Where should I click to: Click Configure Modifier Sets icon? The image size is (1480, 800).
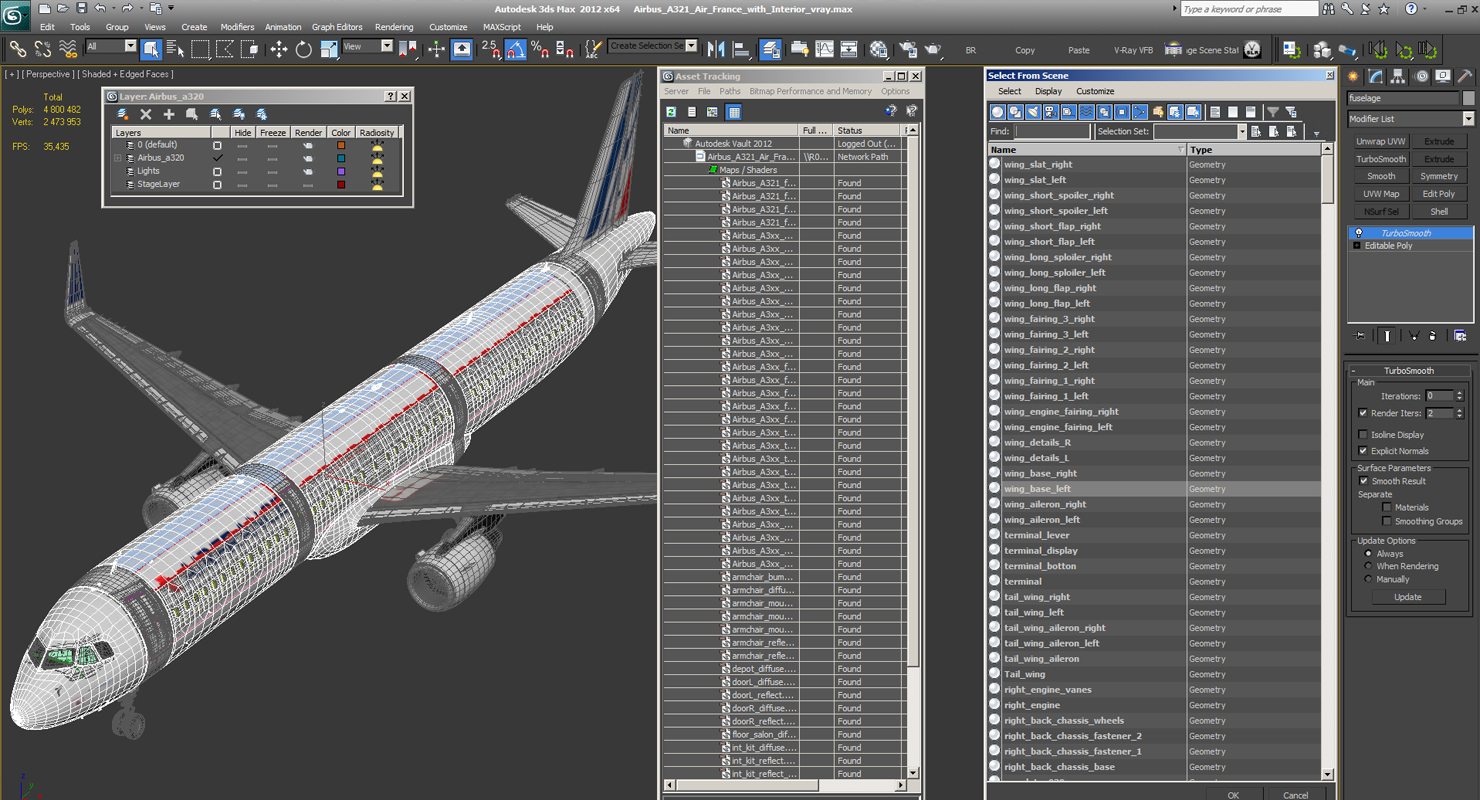click(x=1460, y=336)
